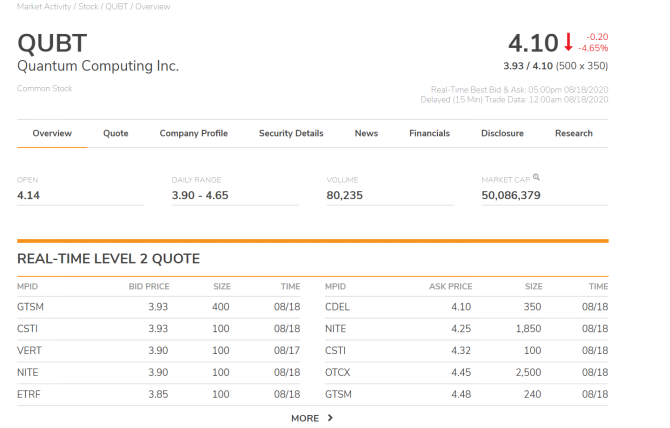670x428 pixels.
Task: Click the REAL-TIME LEVEL 2 QUOTE heading
Action: click(108, 258)
